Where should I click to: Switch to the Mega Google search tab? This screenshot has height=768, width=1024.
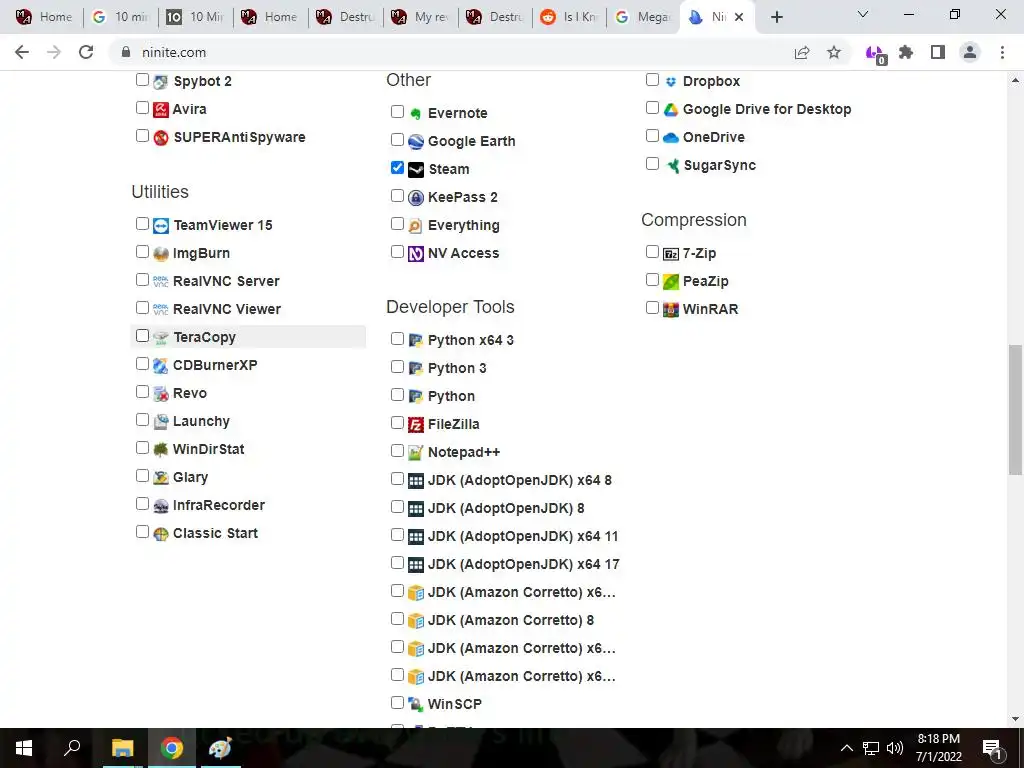click(644, 17)
